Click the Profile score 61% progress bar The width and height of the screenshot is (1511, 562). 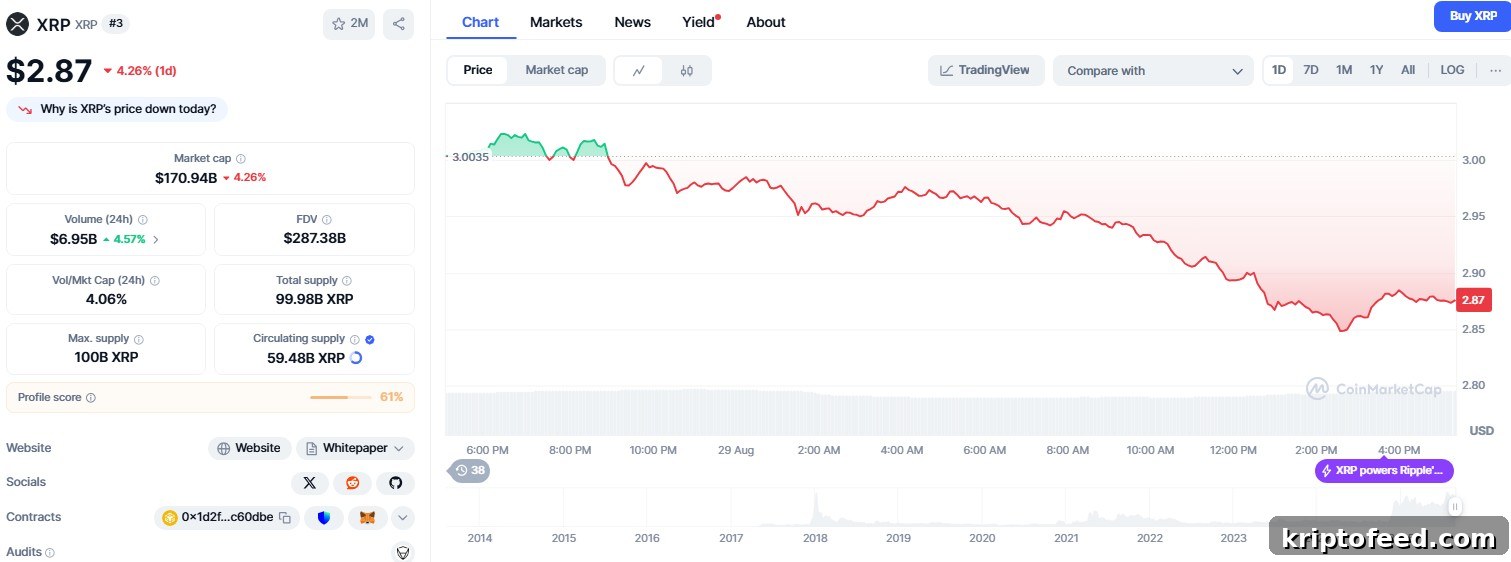tap(342, 398)
